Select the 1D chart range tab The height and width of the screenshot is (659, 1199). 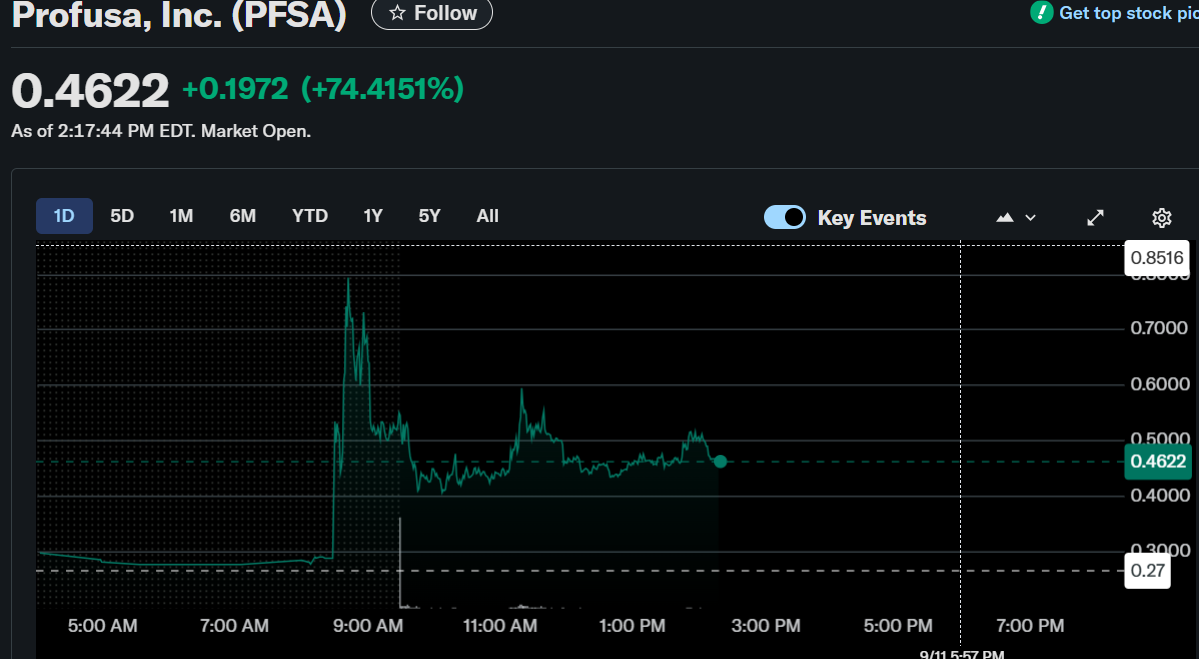64,216
